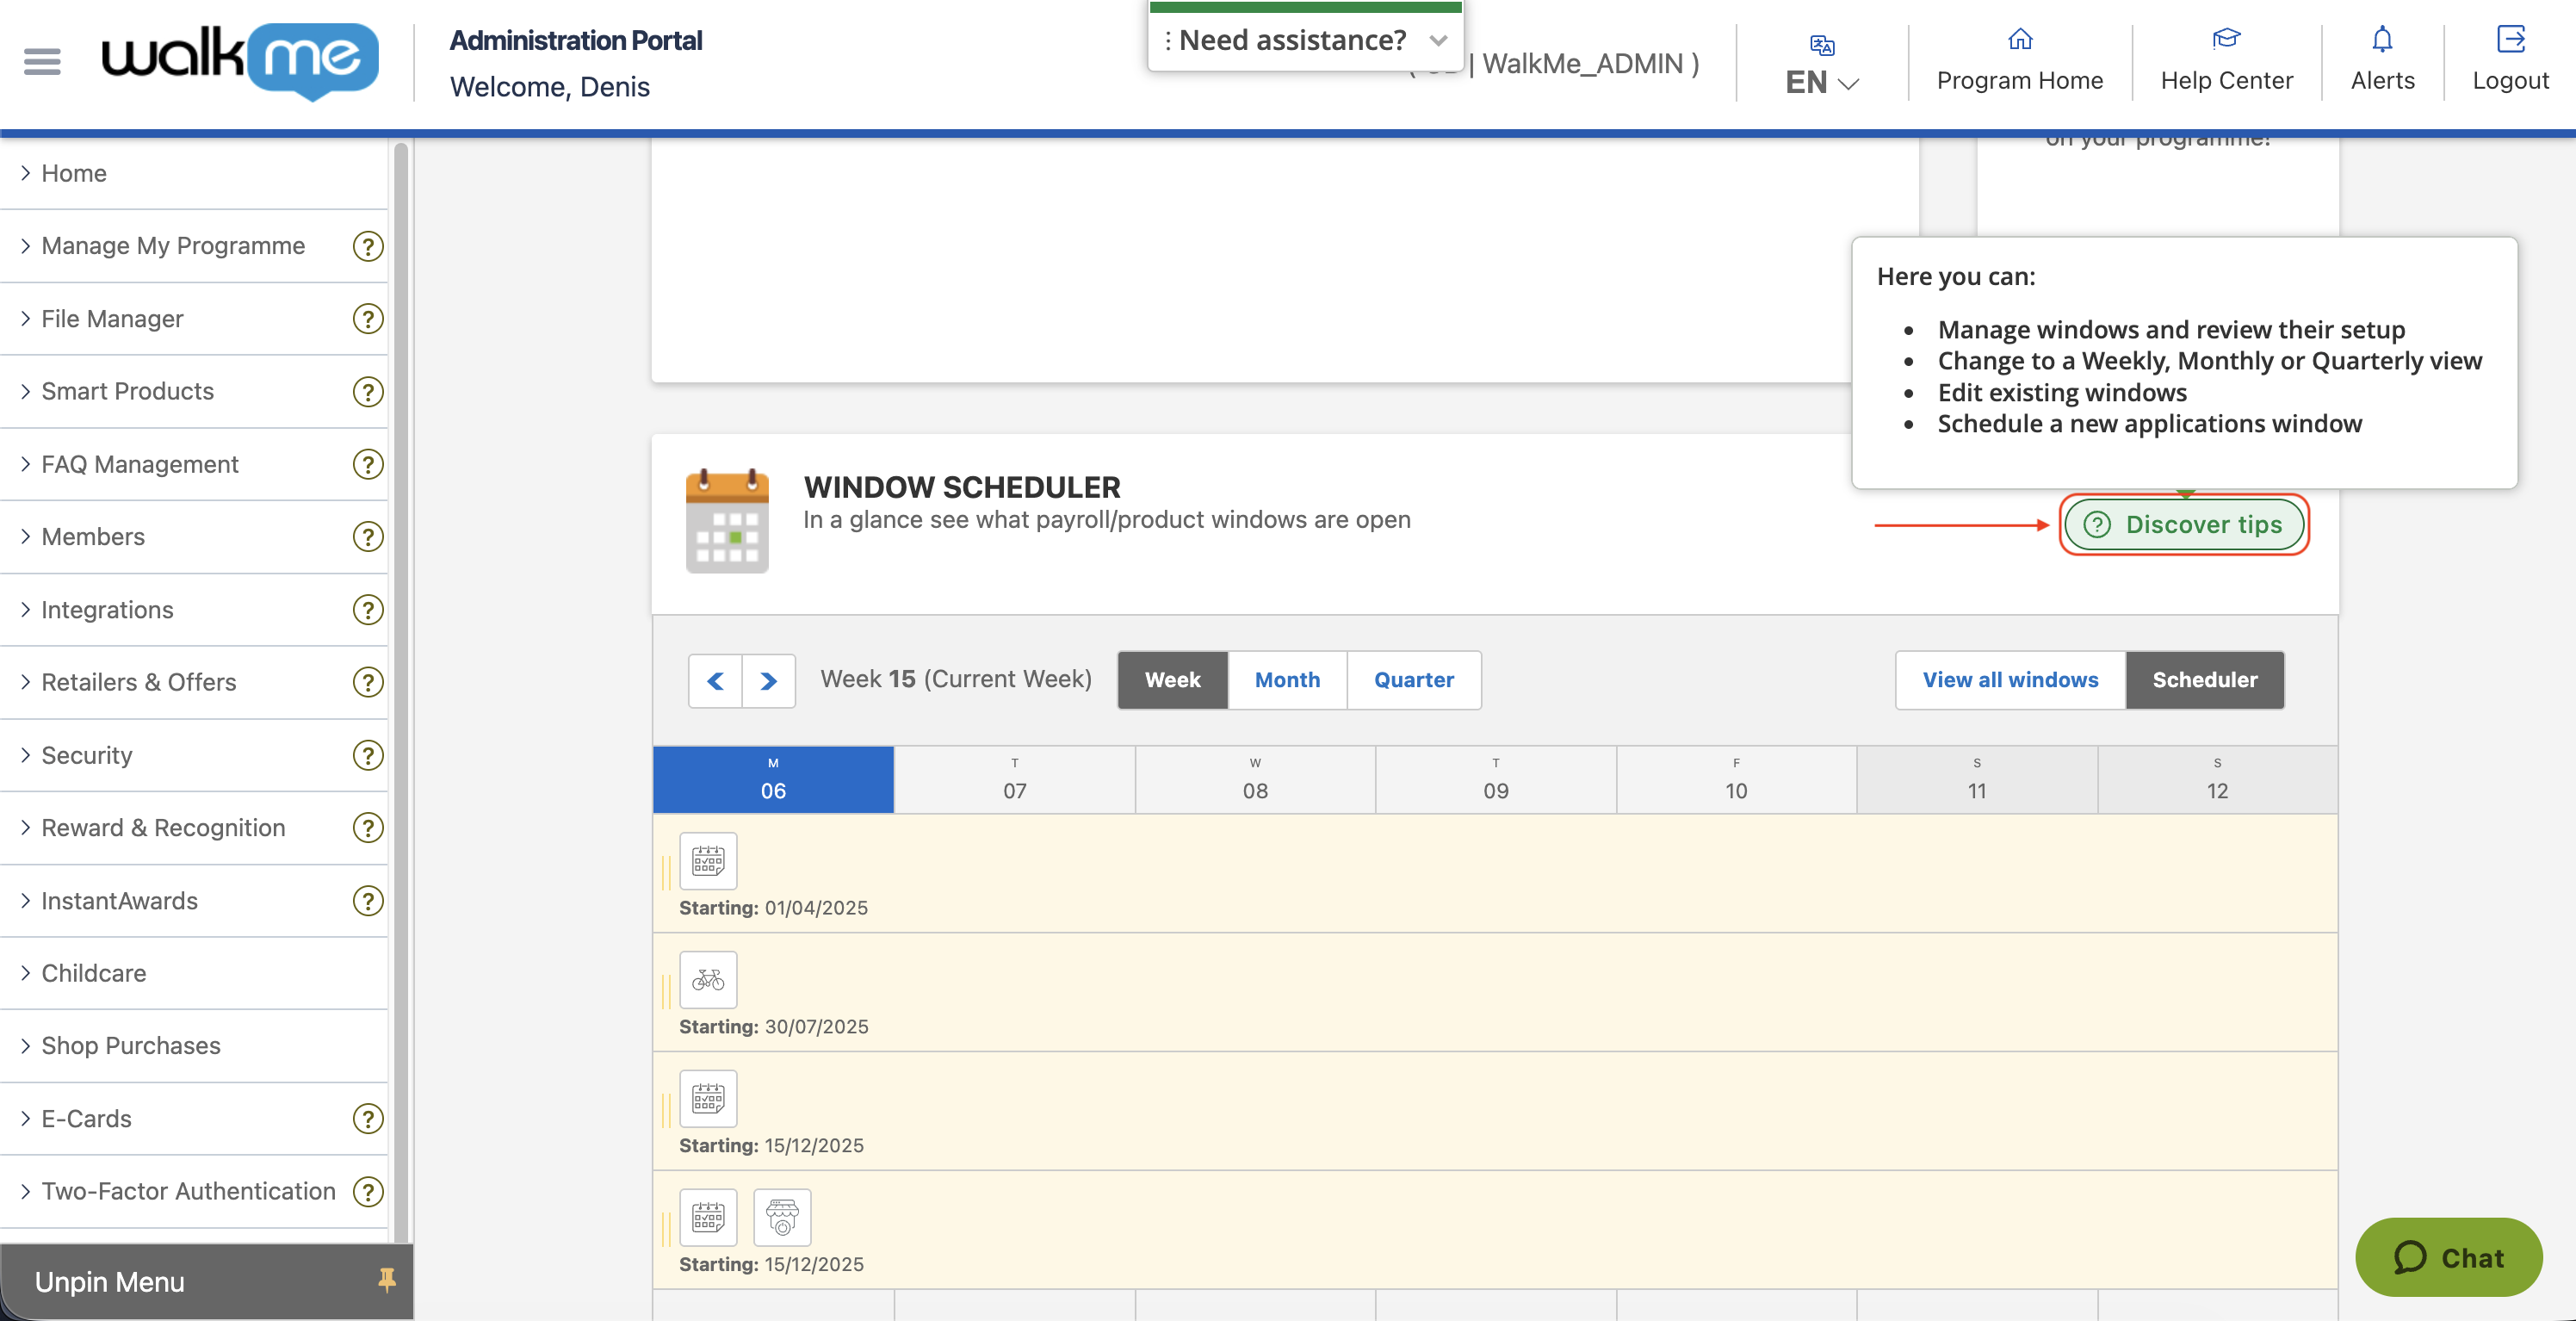Open the hamburger navigation menu
Image resolution: width=2576 pixels, height=1321 pixels.
[41, 61]
